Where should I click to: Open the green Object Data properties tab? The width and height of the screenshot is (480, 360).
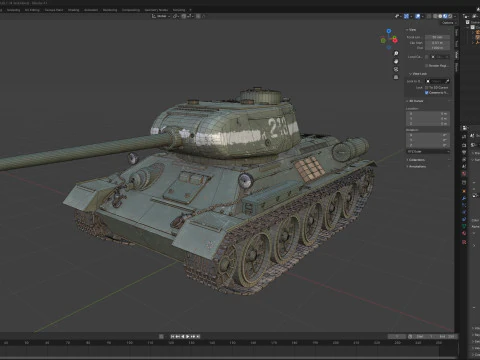464,226
